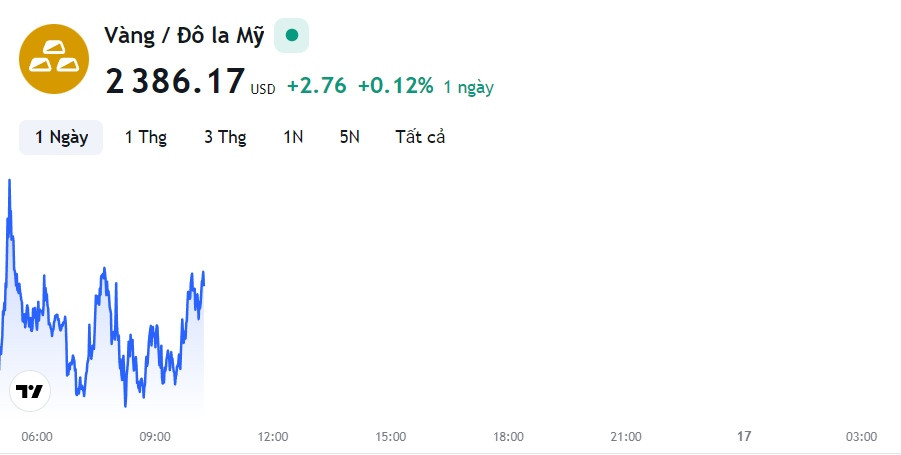
Task: Click the 06:00 time axis label
Action: tap(37, 437)
